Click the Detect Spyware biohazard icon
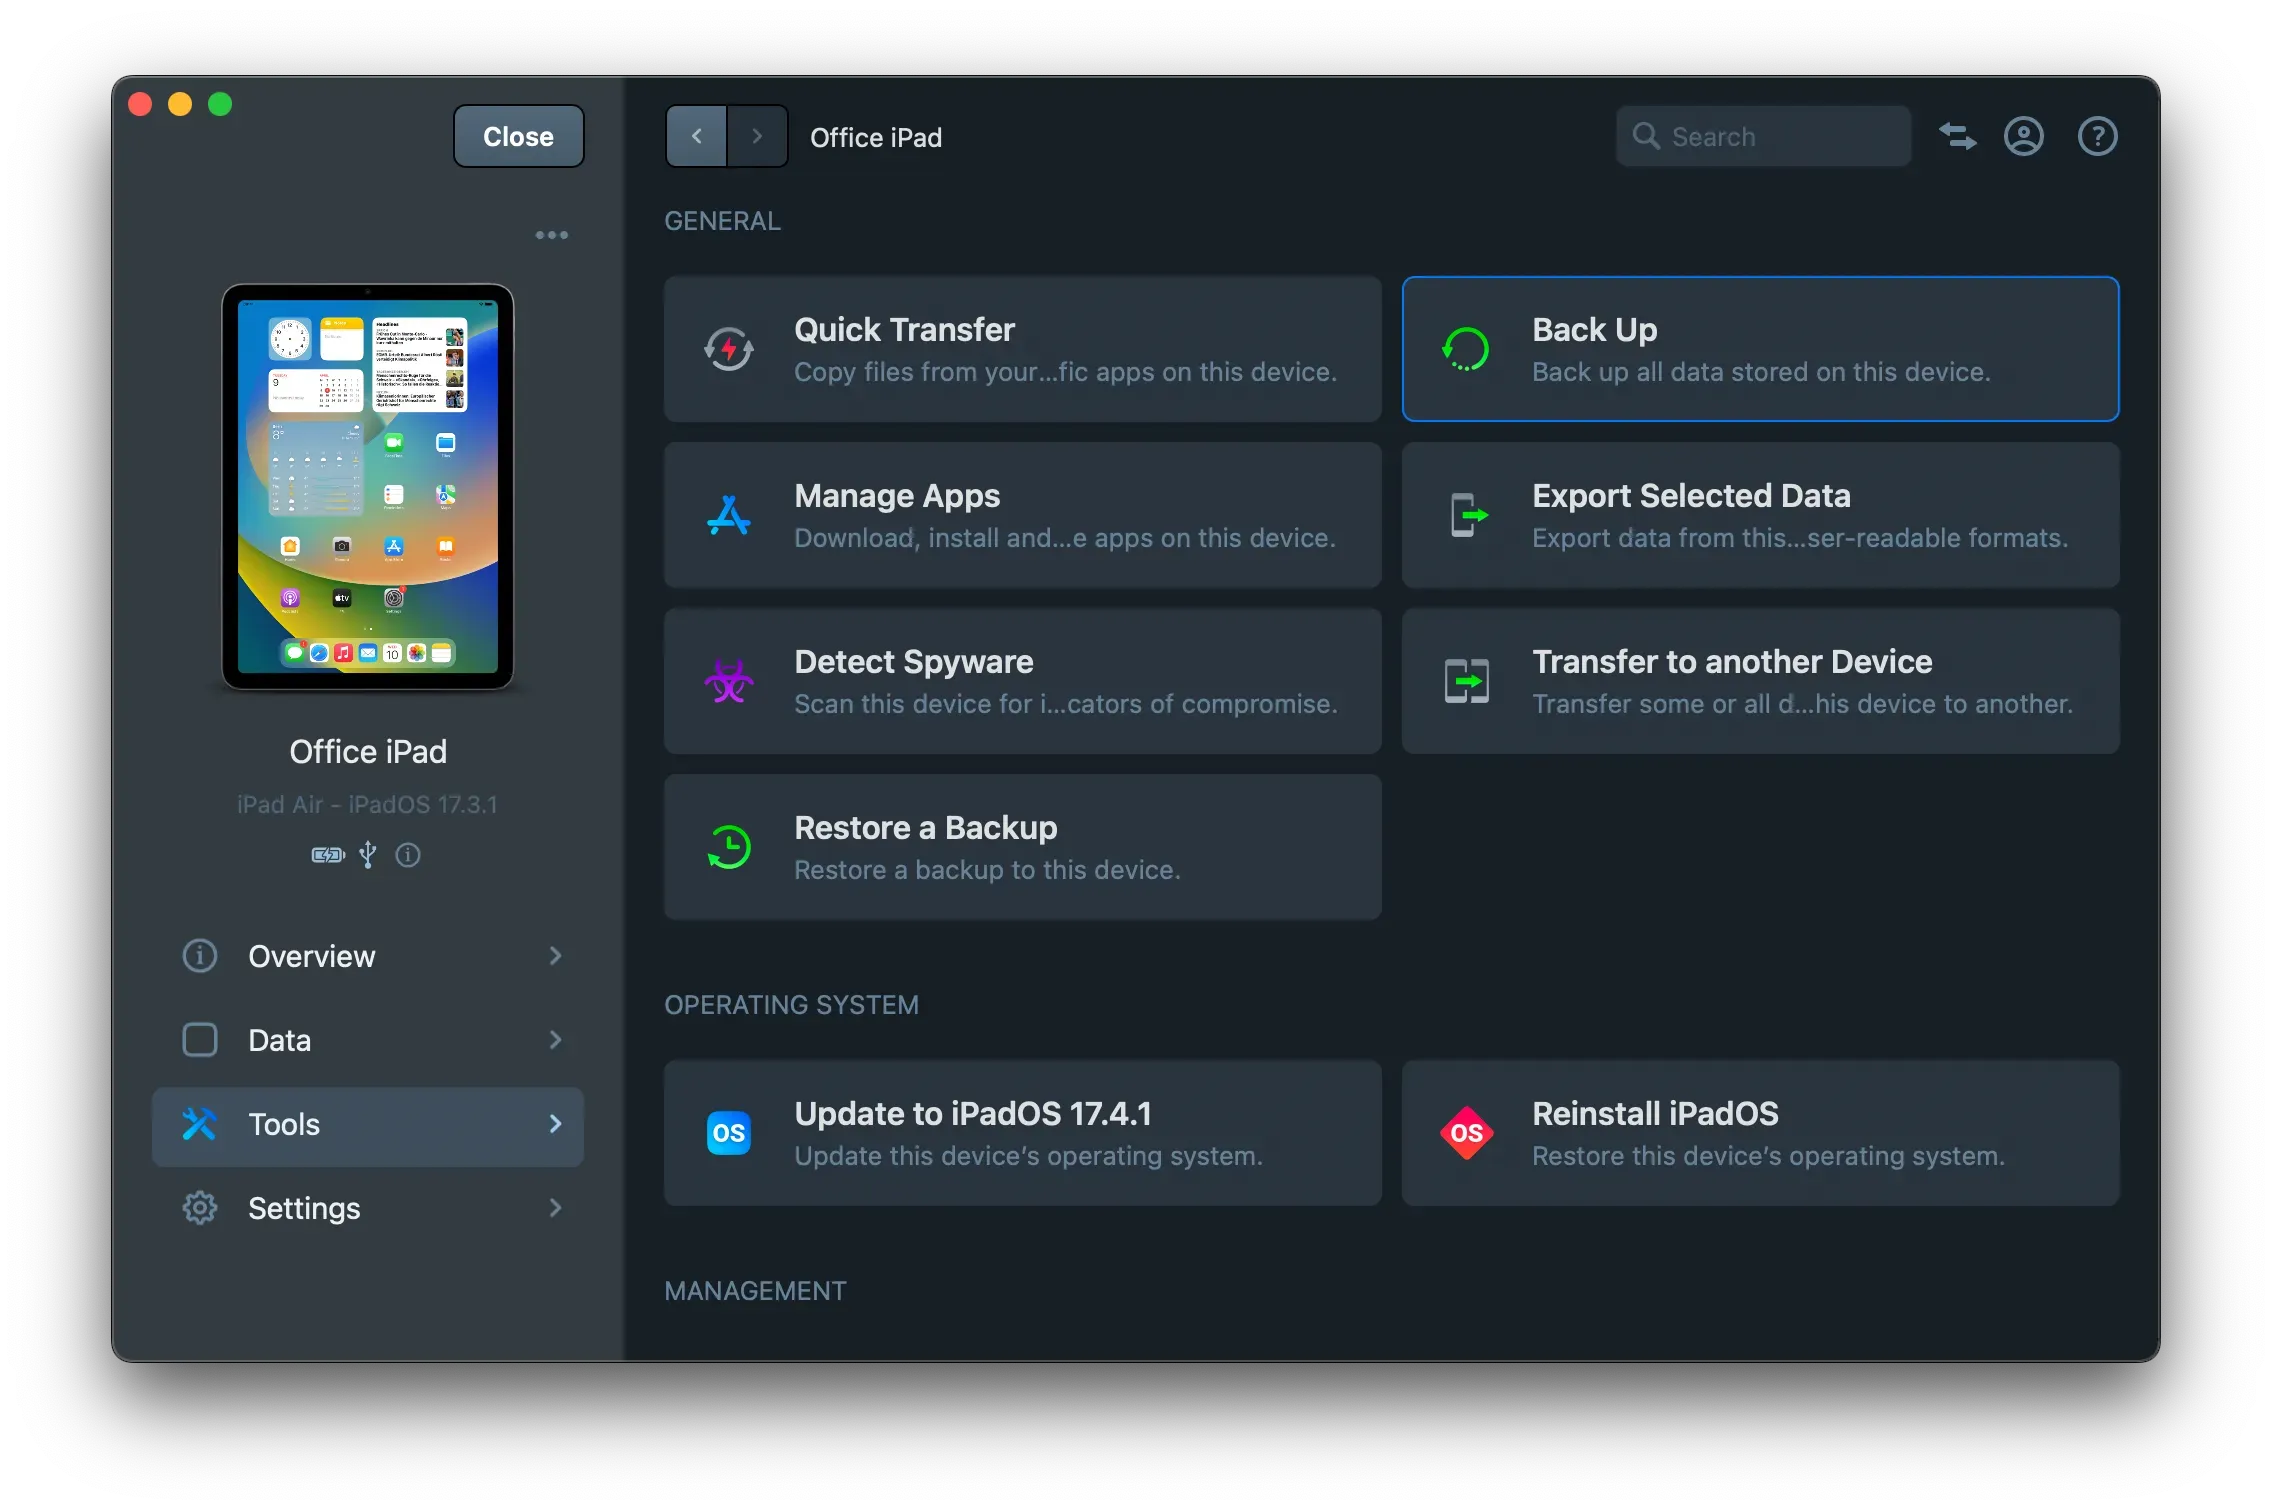Screen dimensions: 2272x1510 (x=728, y=682)
